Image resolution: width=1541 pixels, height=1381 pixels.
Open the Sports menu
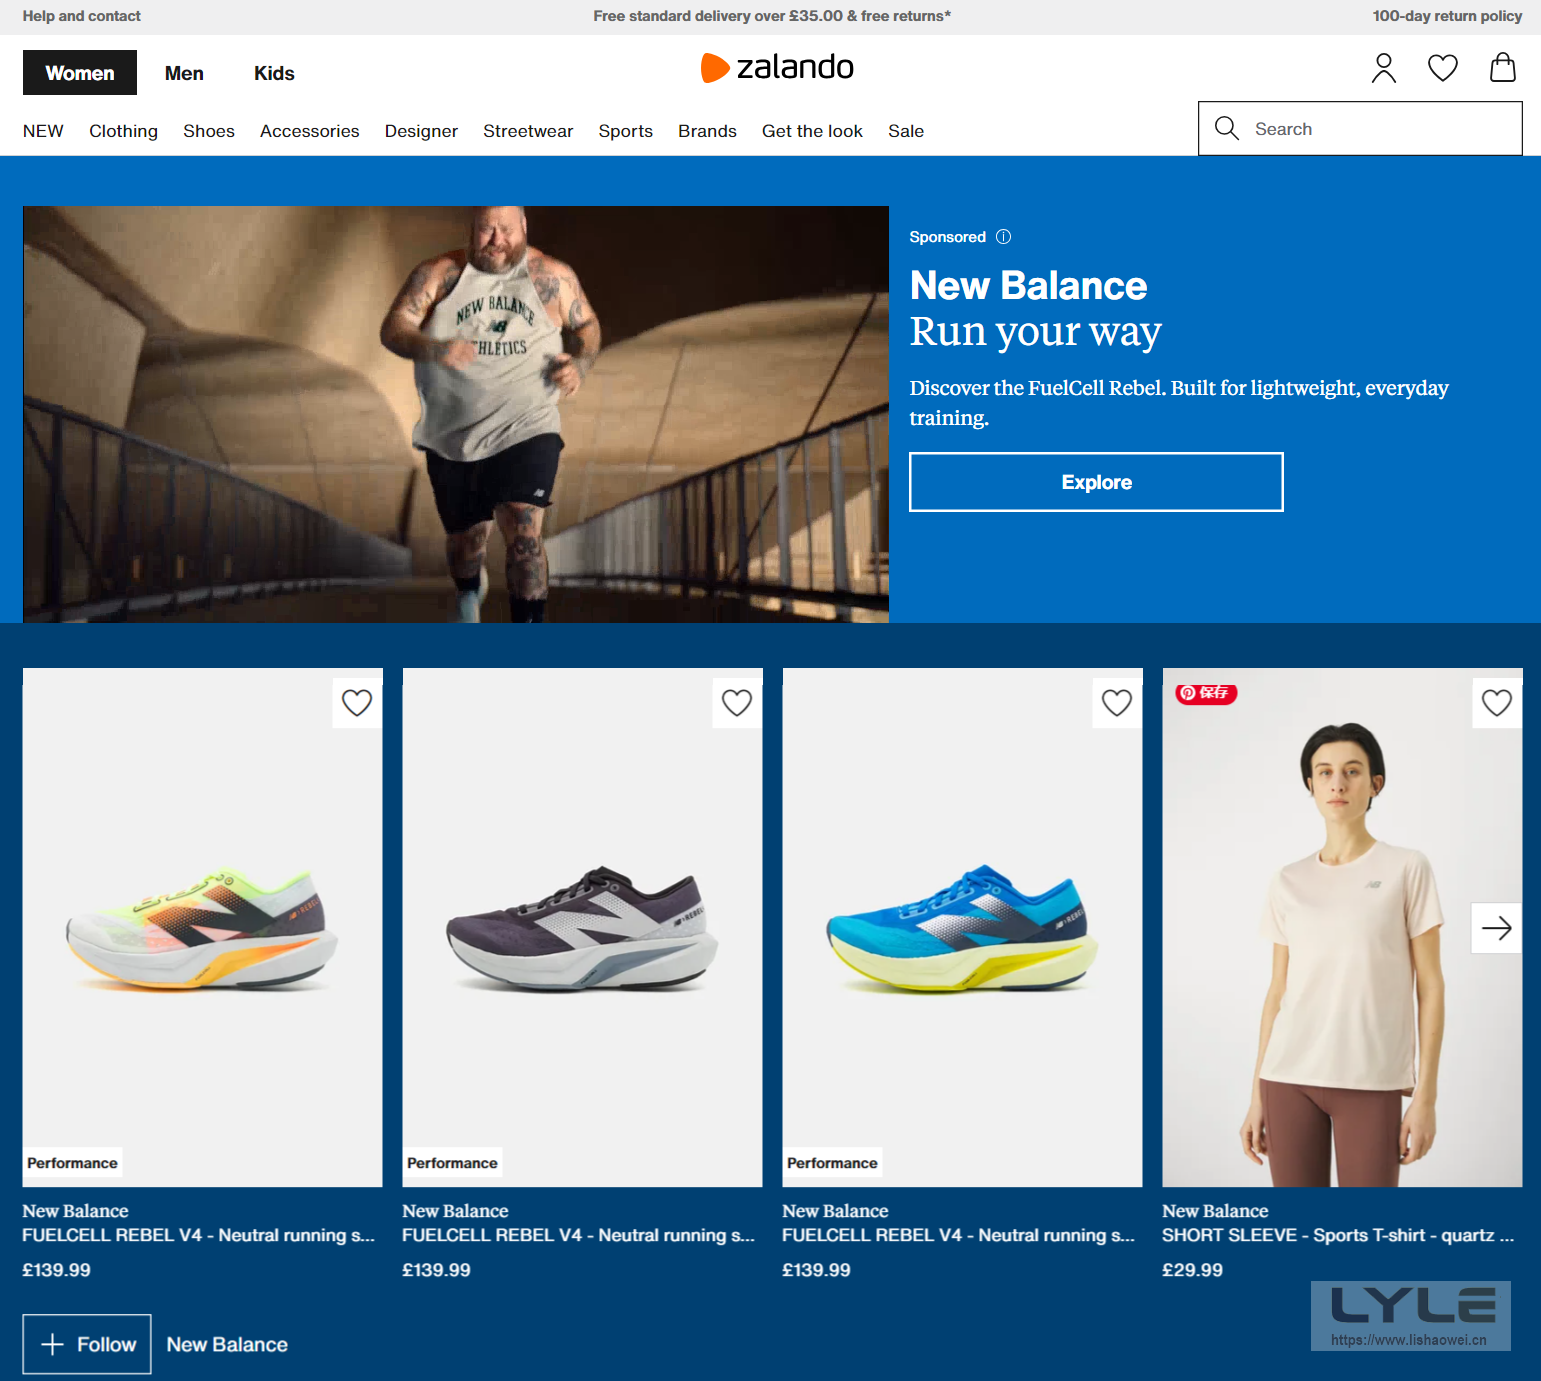[626, 131]
